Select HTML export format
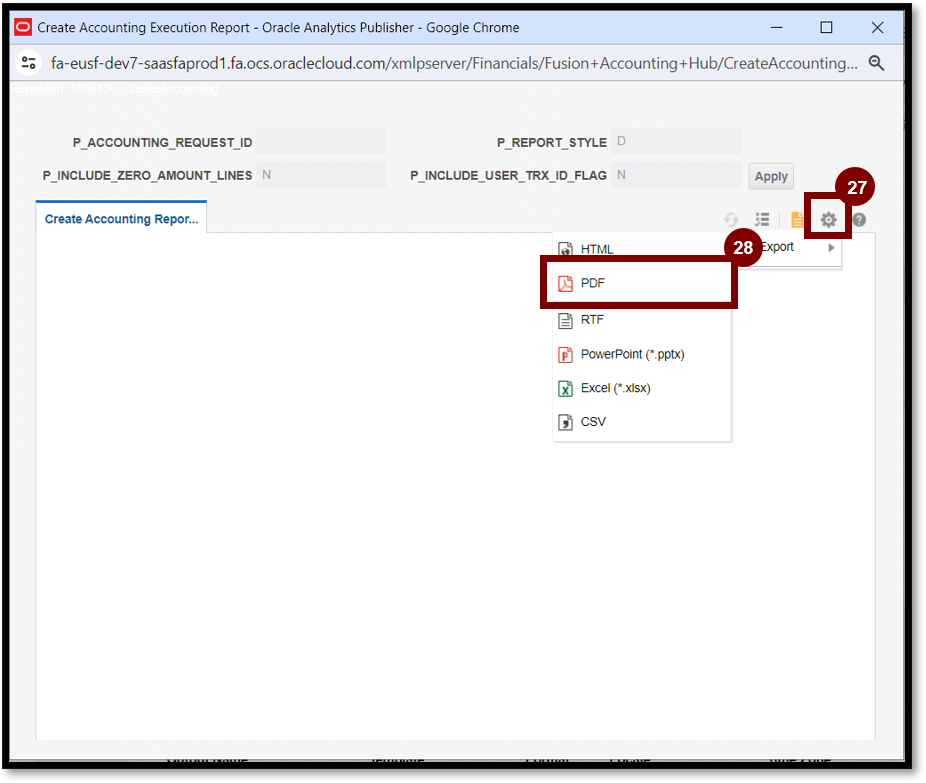 click(x=596, y=249)
